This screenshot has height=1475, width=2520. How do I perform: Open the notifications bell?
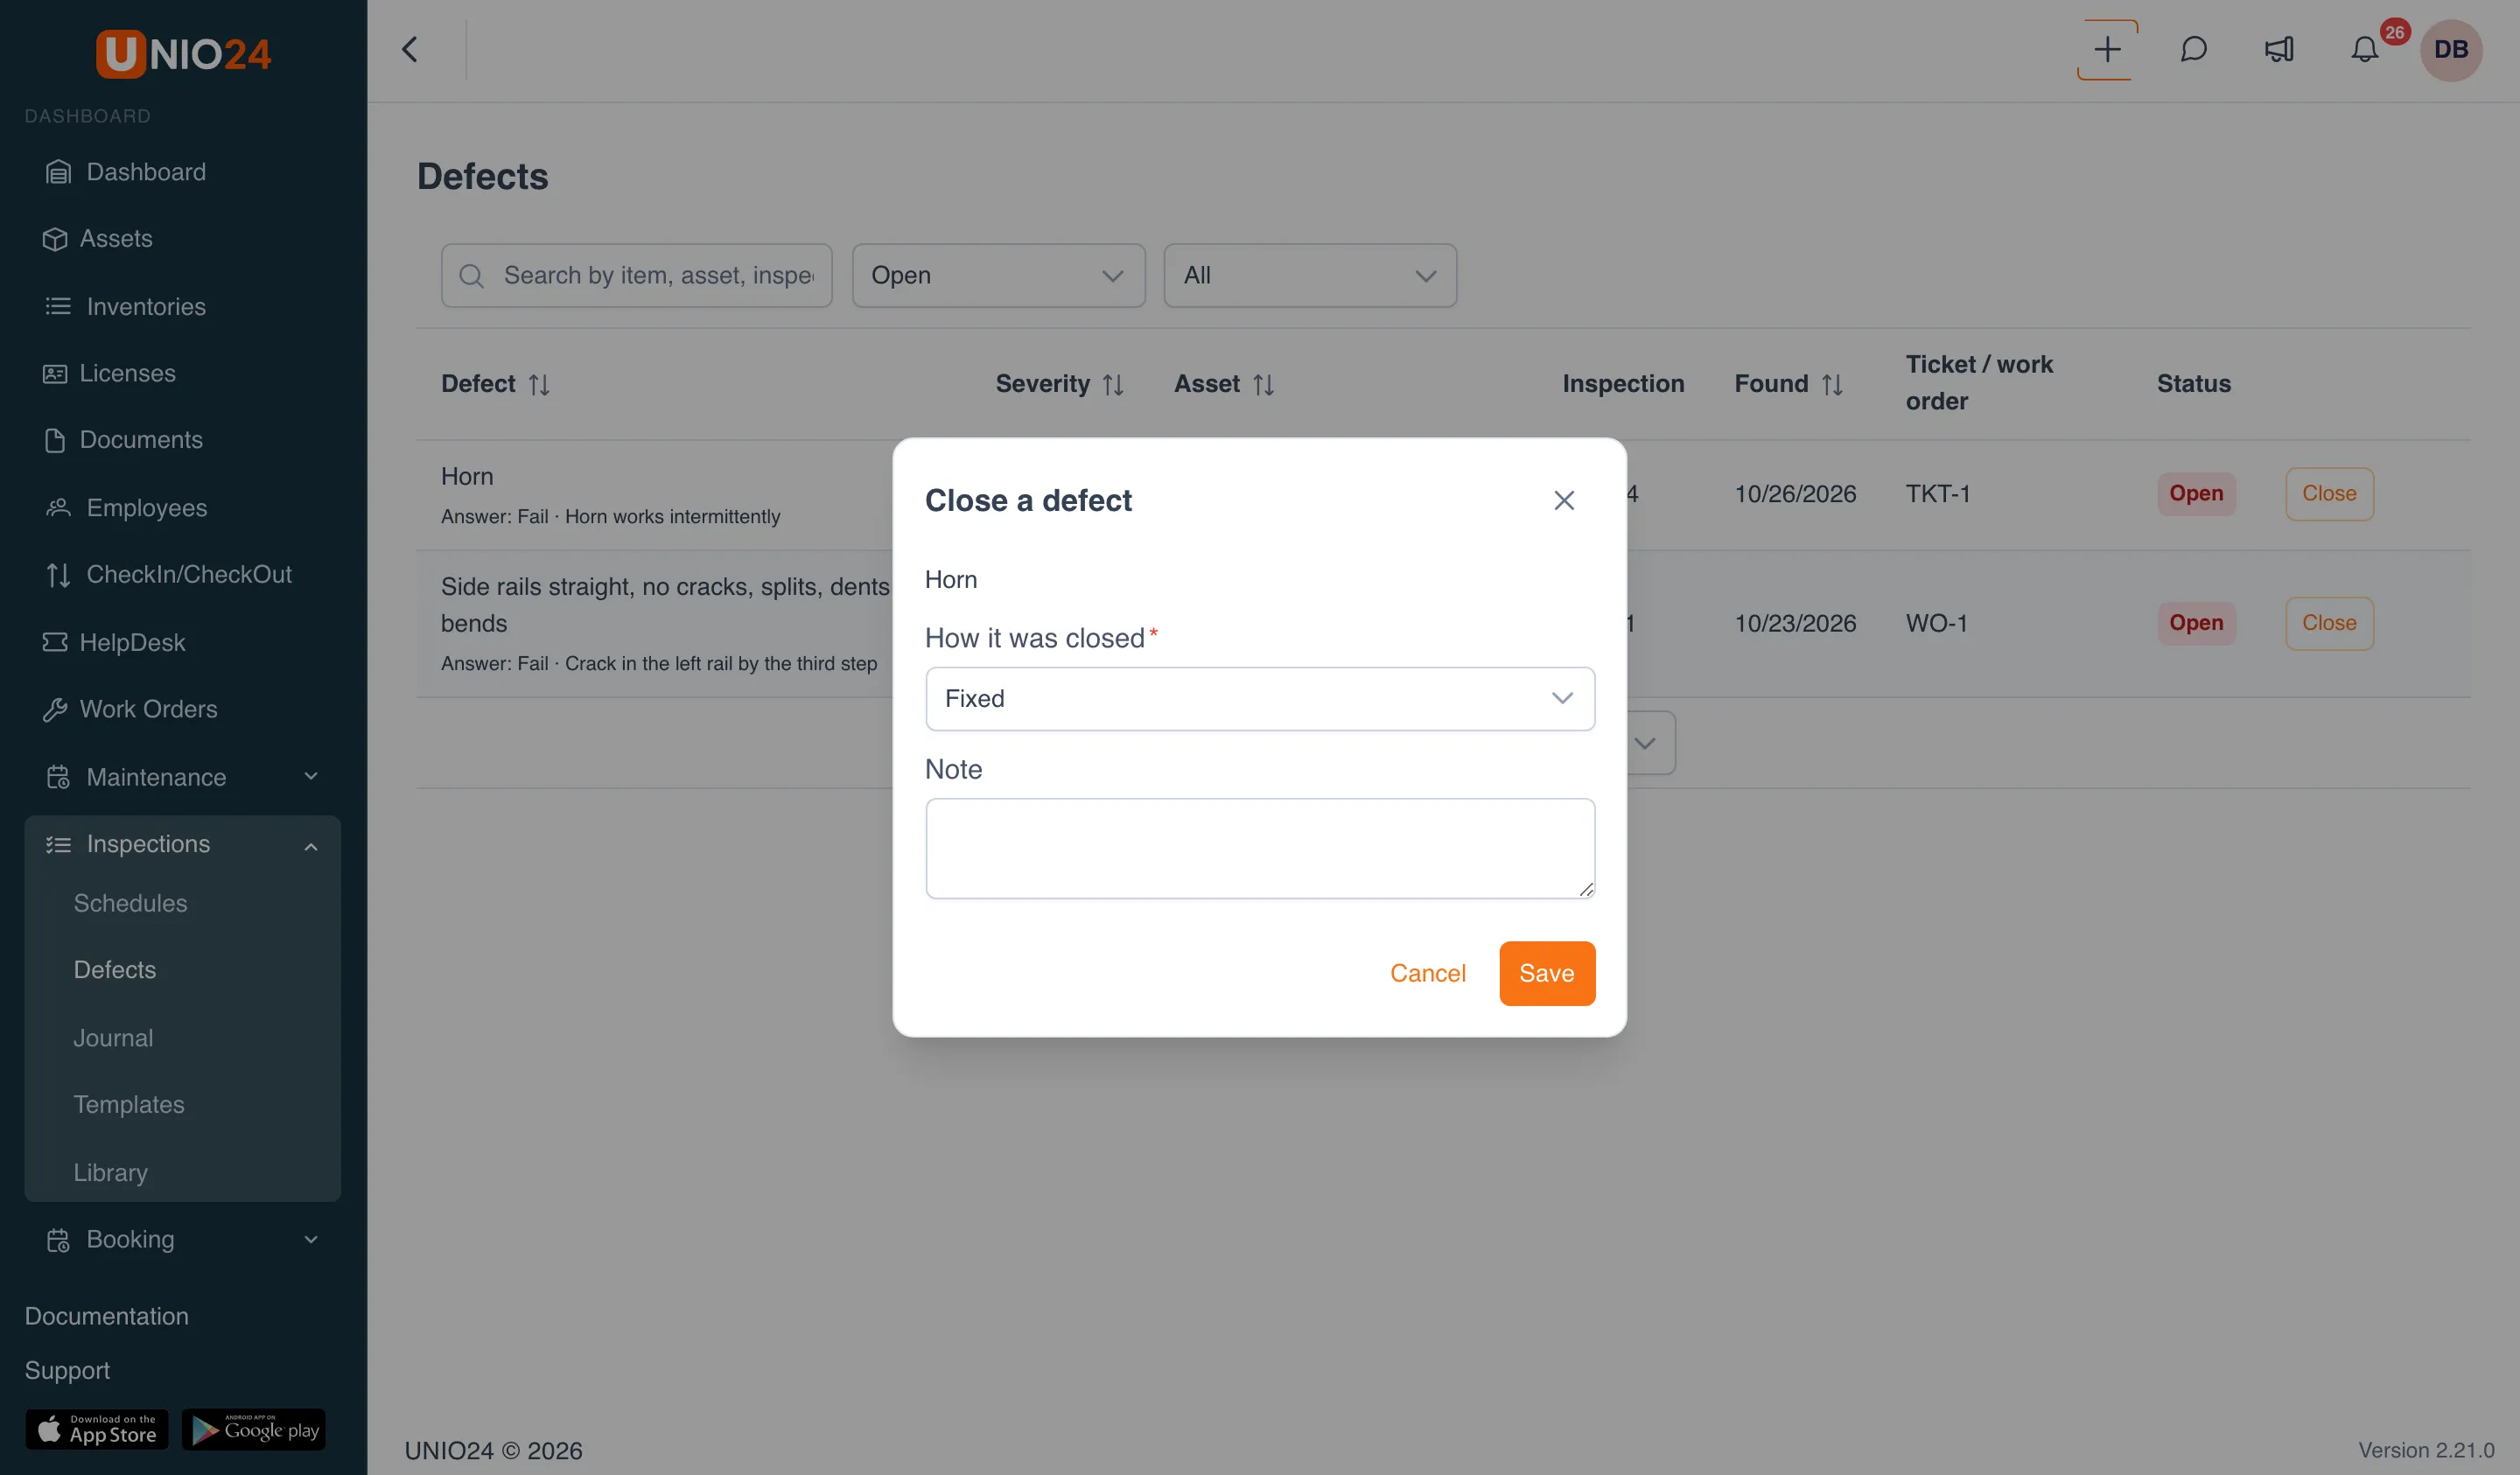coord(2364,50)
